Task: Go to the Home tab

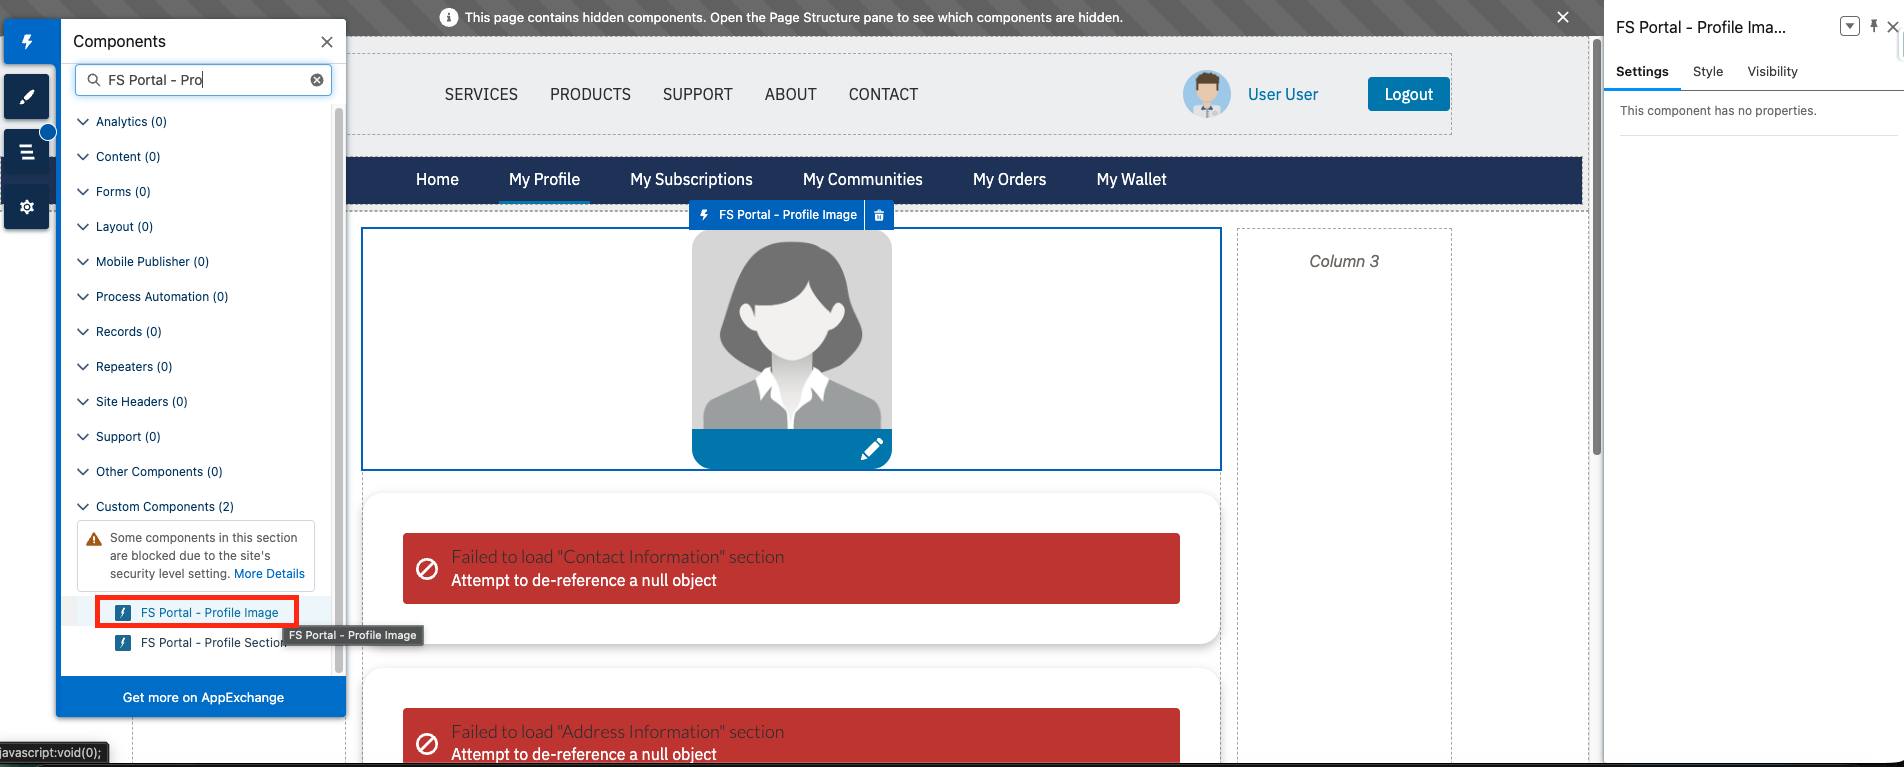Action: [437, 180]
